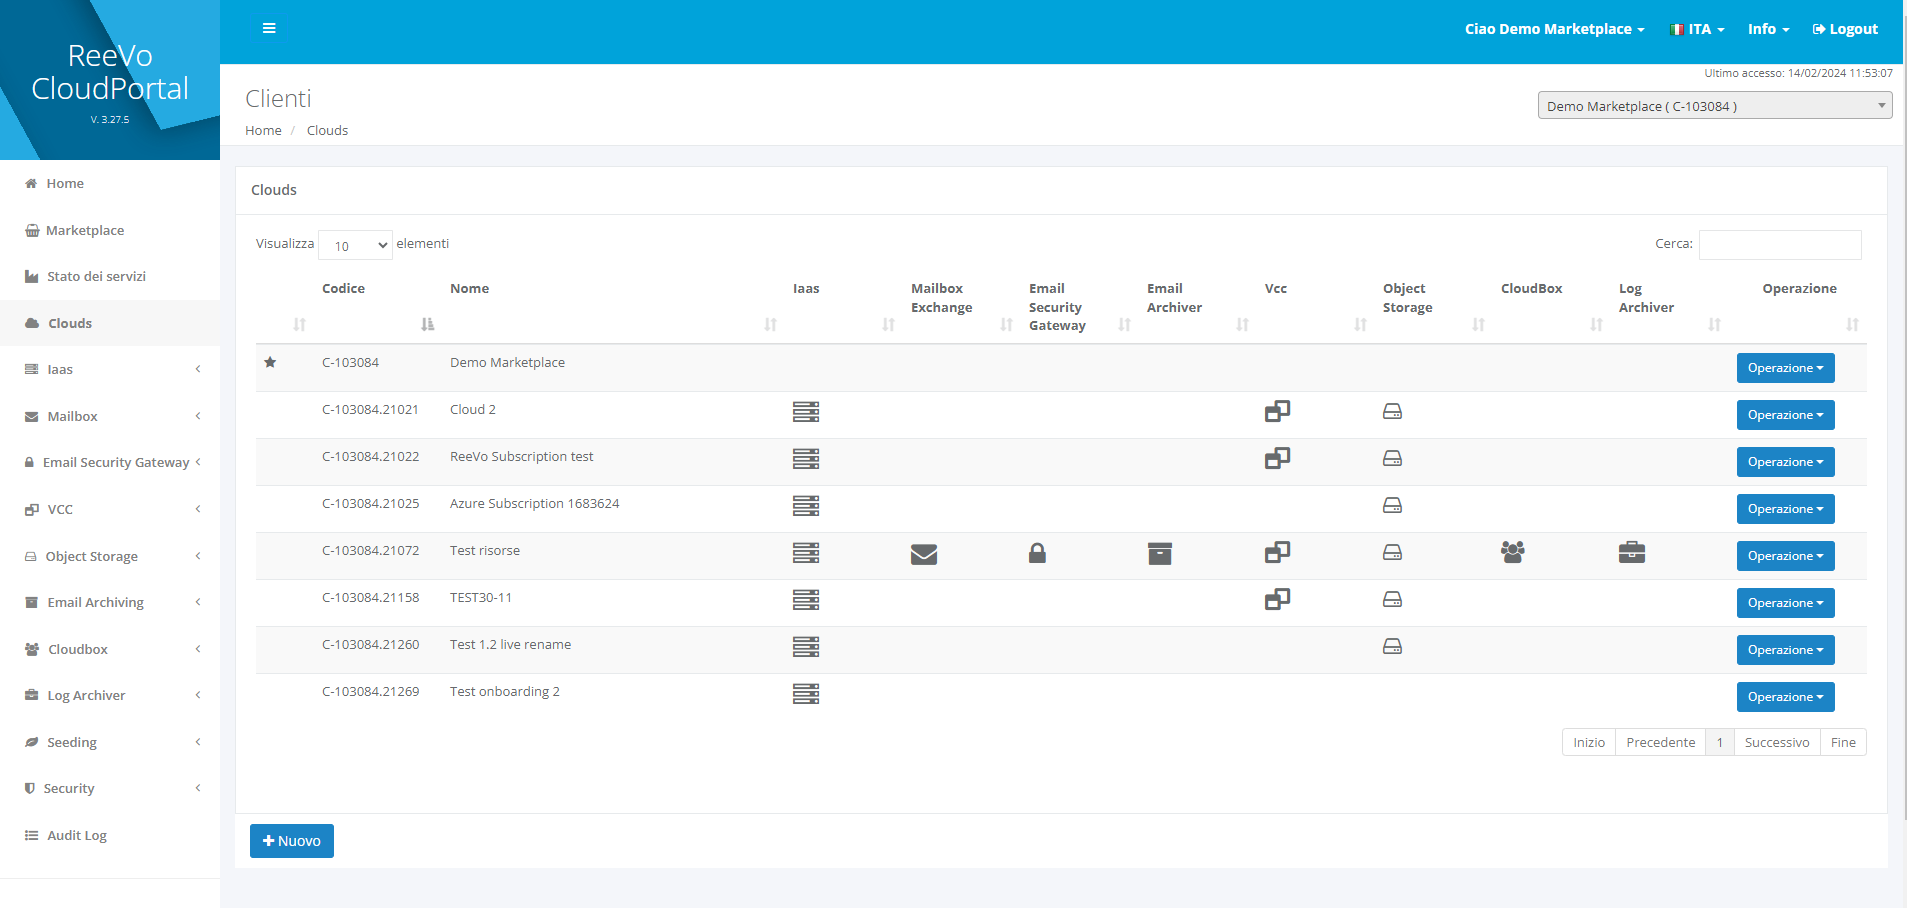Screen dimensions: 1907x908
Task: Click Iaas icon in ReeVo Subscription test row
Action: pos(806,458)
